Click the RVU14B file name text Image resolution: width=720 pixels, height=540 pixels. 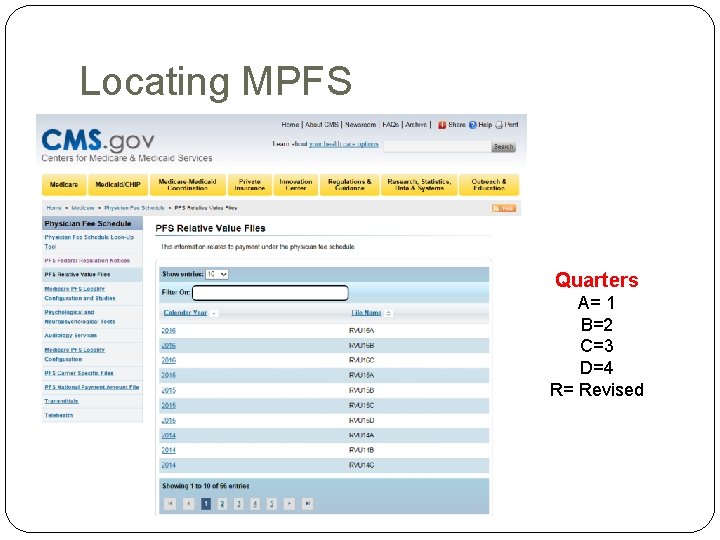pos(361,450)
